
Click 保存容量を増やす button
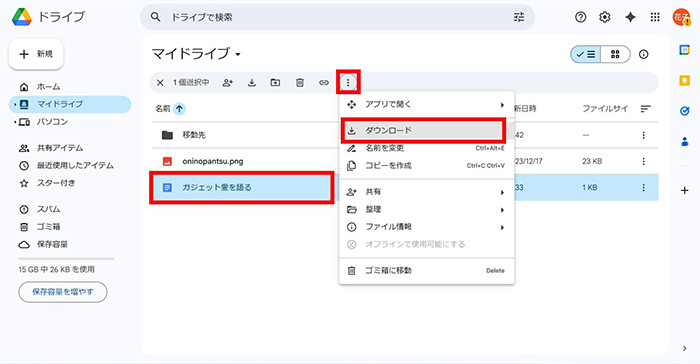(62, 292)
